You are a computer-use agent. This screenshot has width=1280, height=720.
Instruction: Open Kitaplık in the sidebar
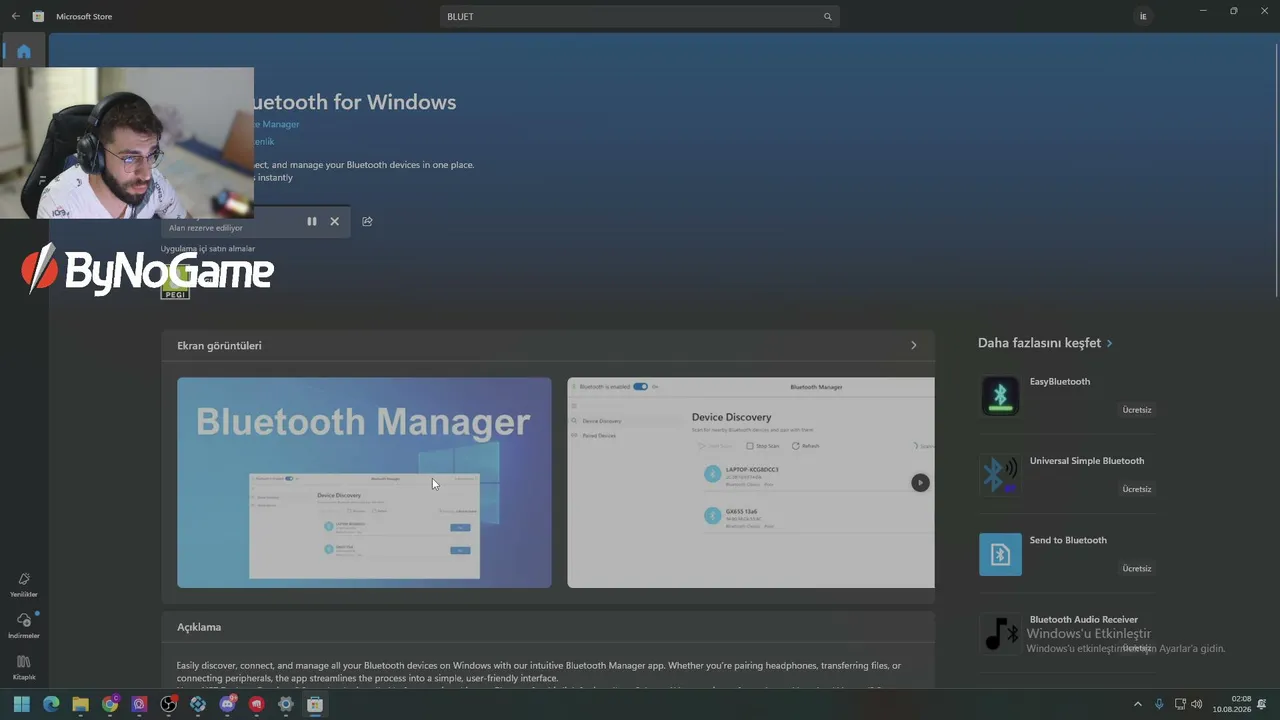click(x=24, y=668)
